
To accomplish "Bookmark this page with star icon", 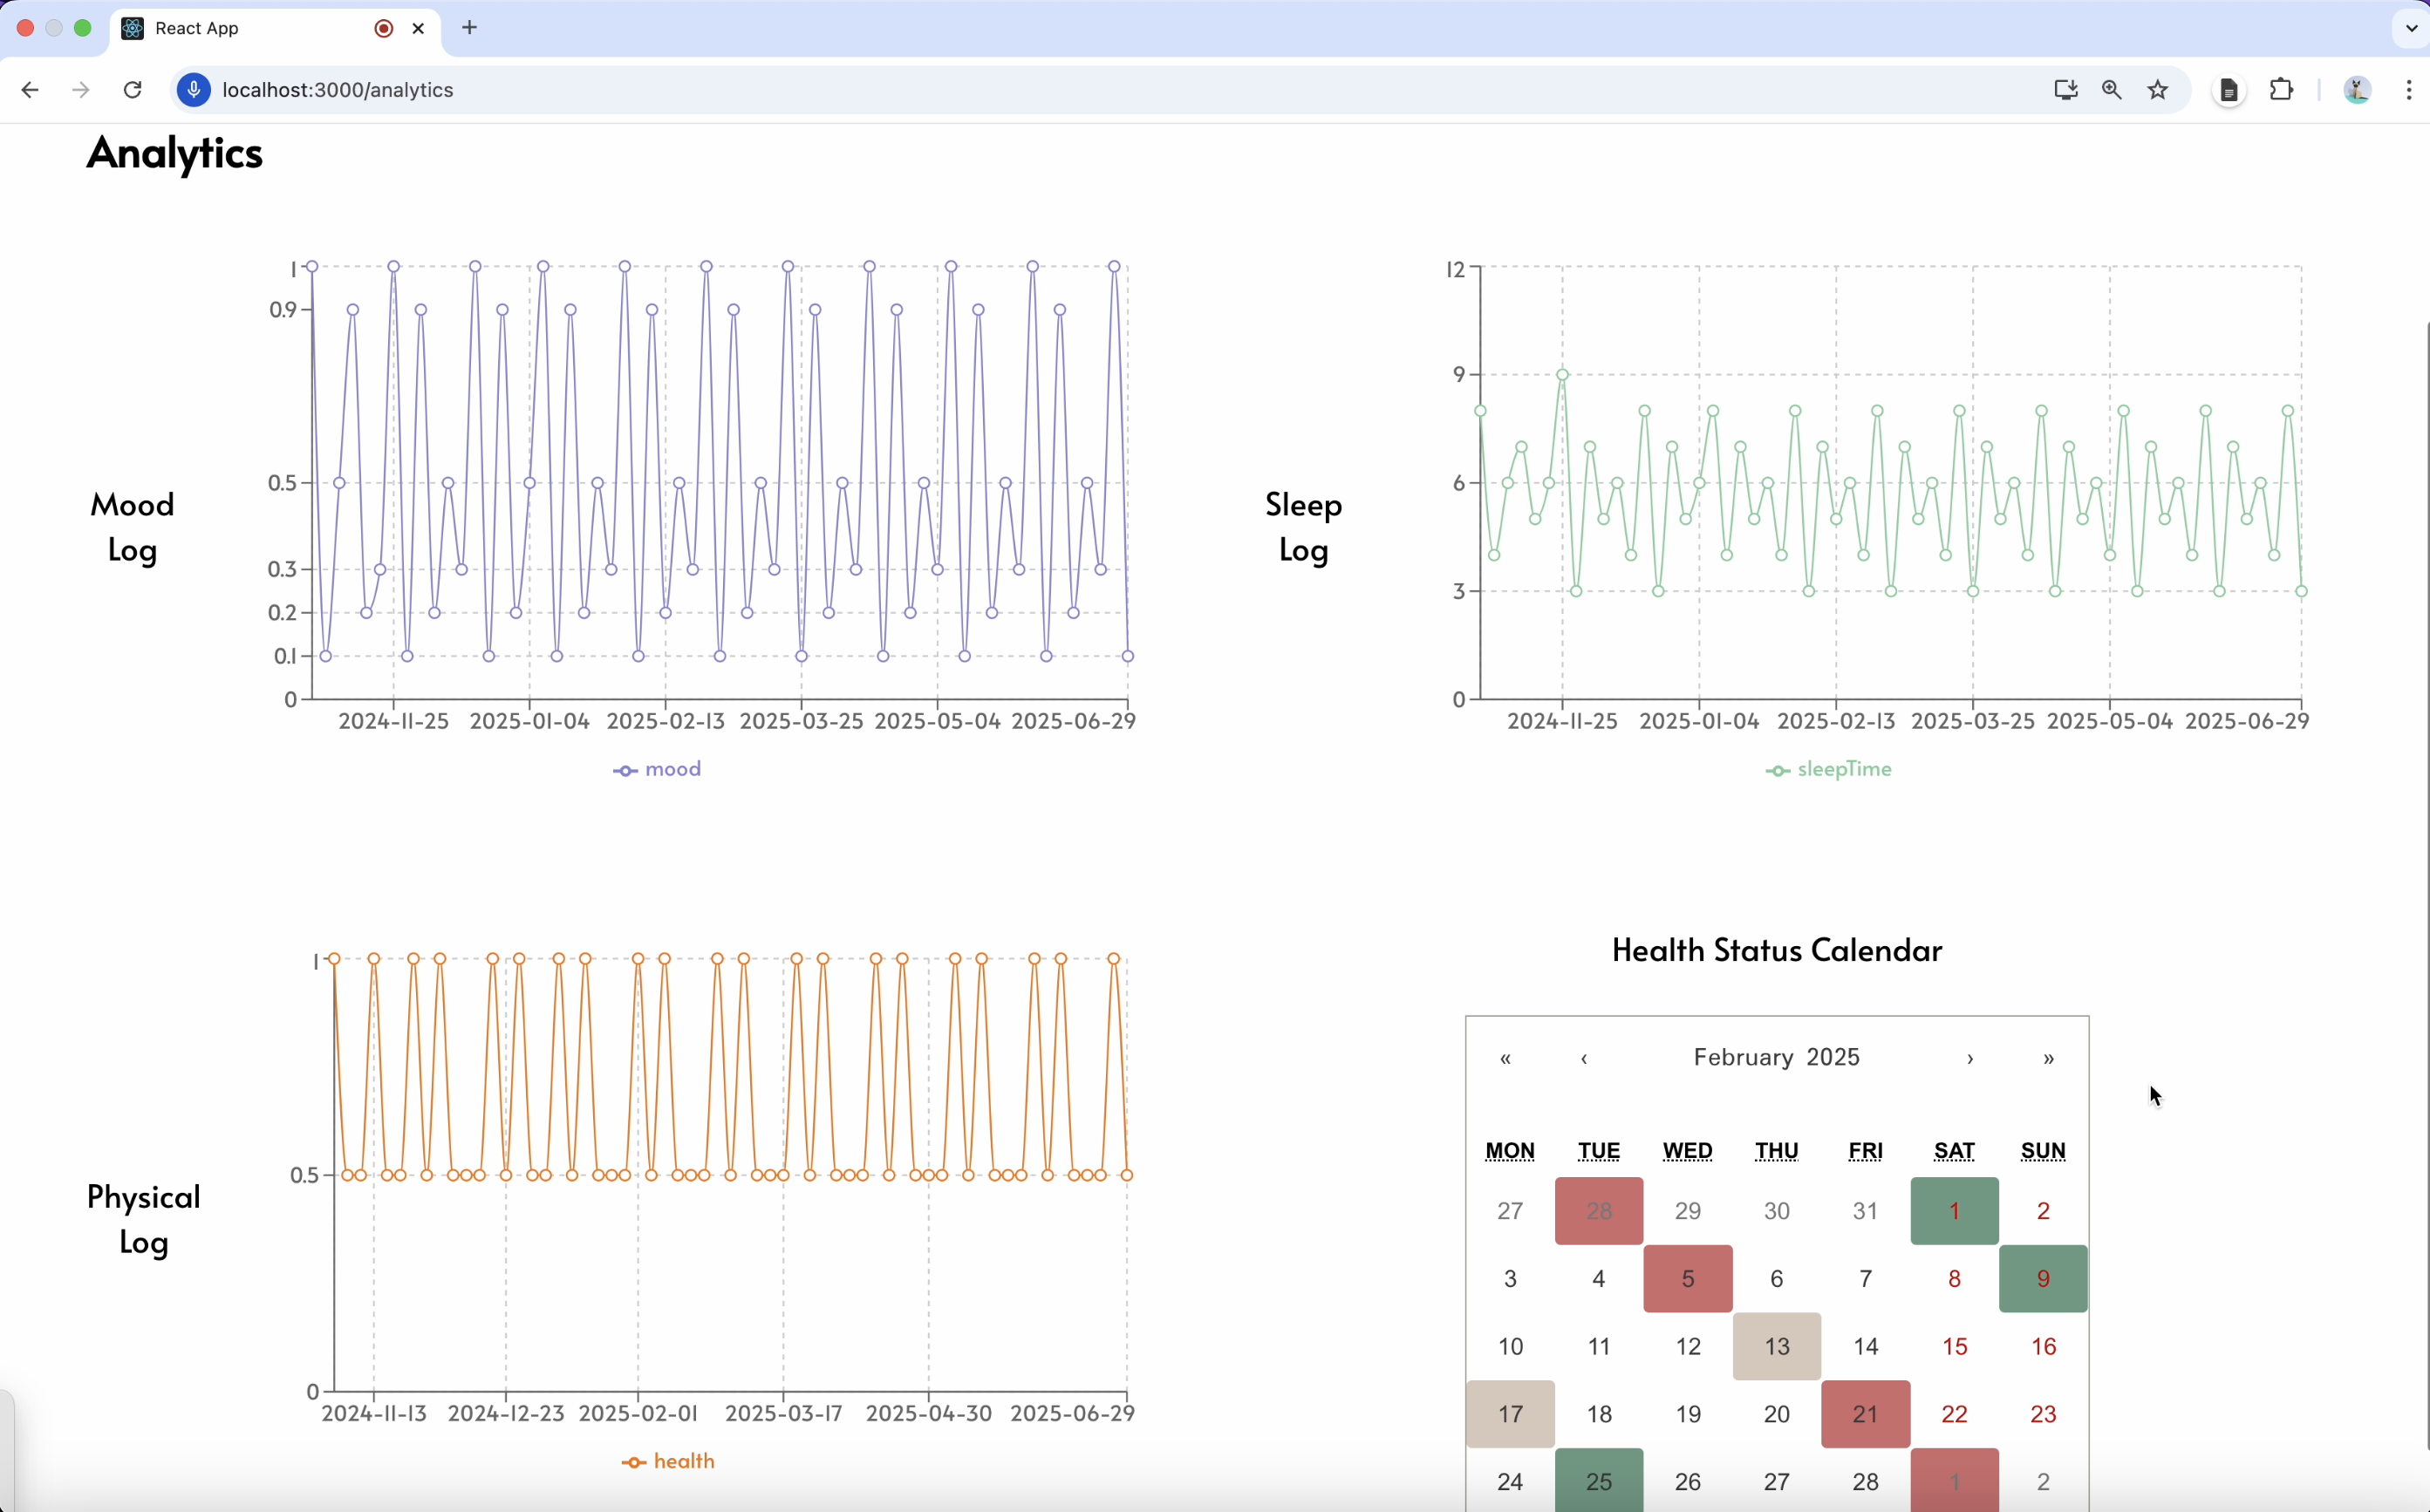I will click(2158, 90).
